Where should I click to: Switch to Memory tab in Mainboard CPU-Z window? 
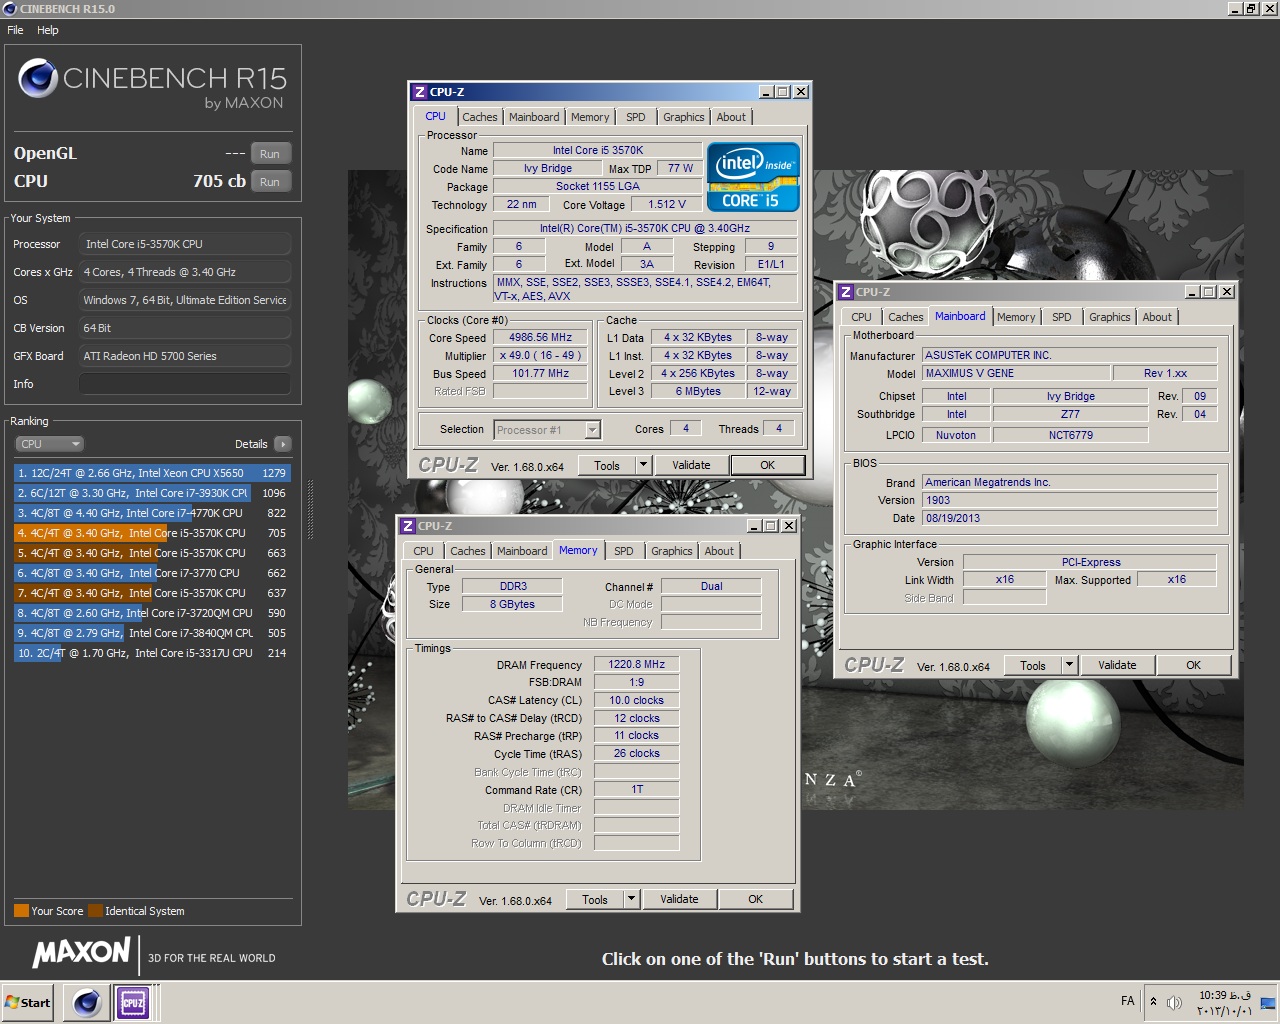[1016, 317]
